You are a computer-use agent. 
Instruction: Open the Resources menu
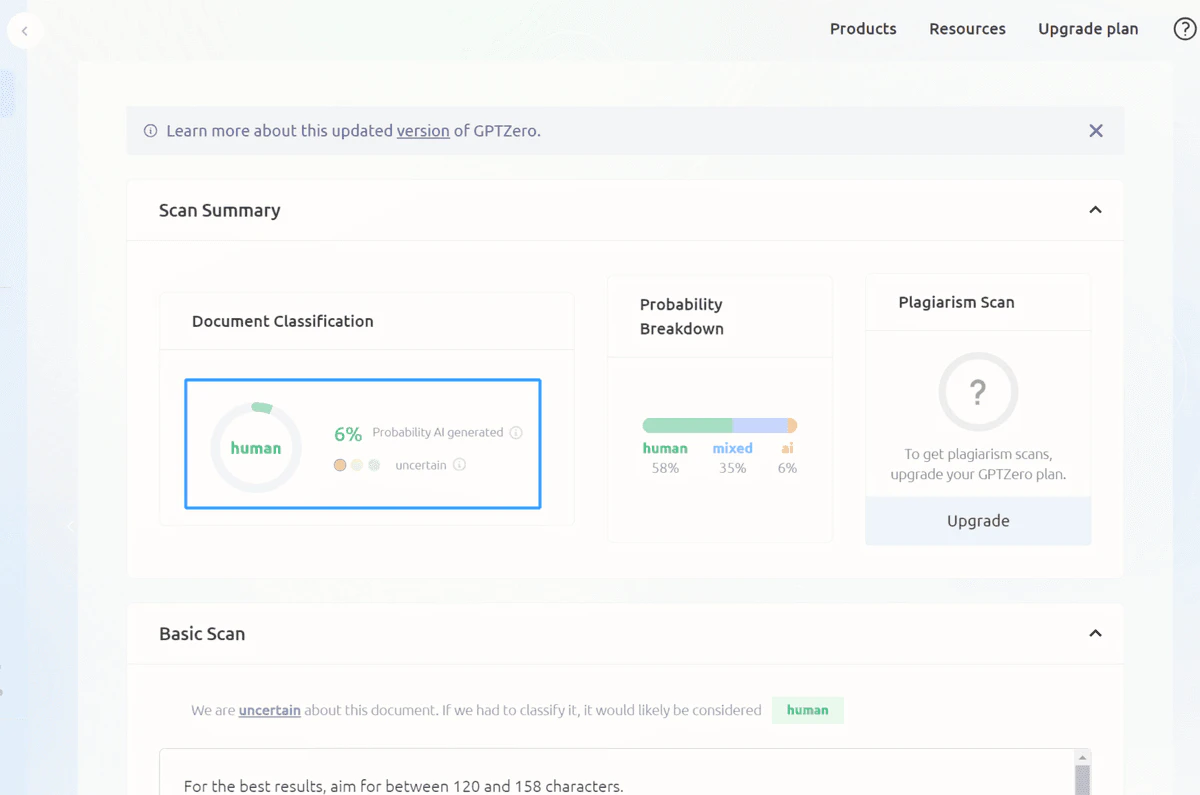(967, 29)
